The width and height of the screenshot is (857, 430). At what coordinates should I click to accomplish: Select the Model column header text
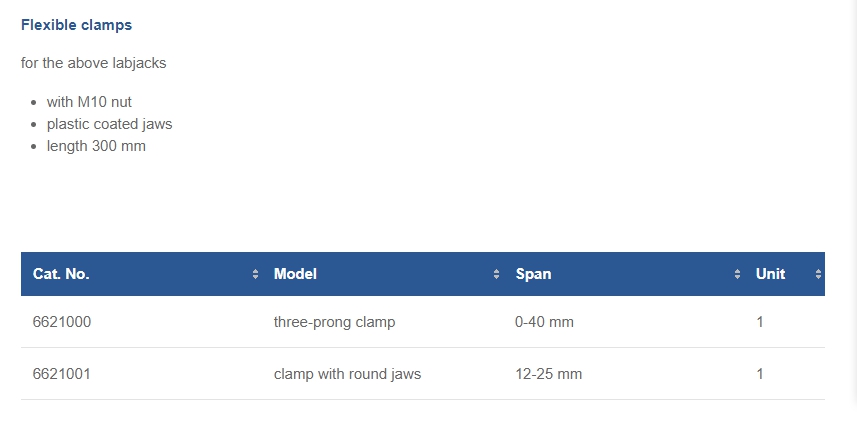[295, 274]
